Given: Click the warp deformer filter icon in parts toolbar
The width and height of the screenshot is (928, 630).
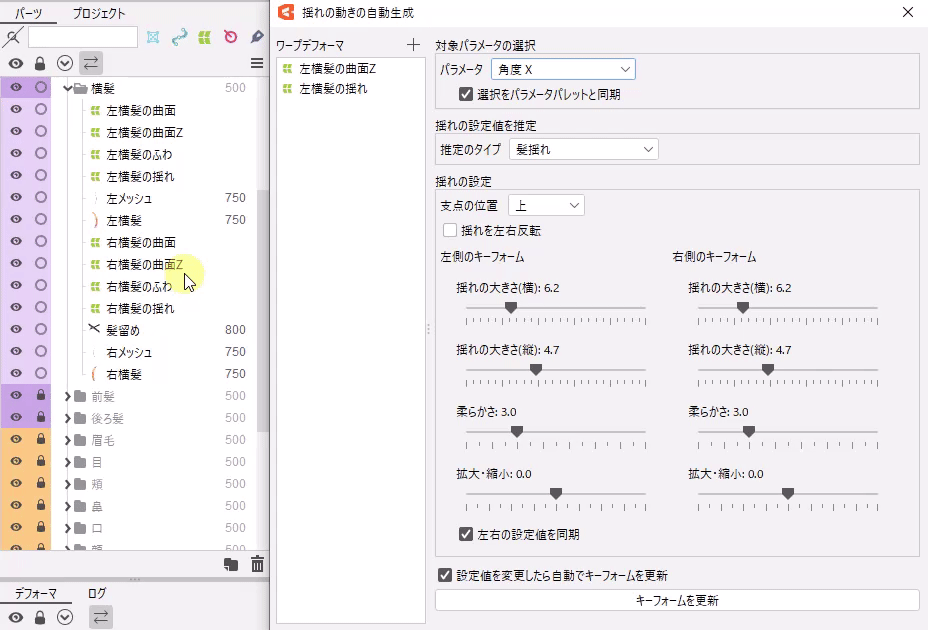Looking at the screenshot, I should click(205, 37).
